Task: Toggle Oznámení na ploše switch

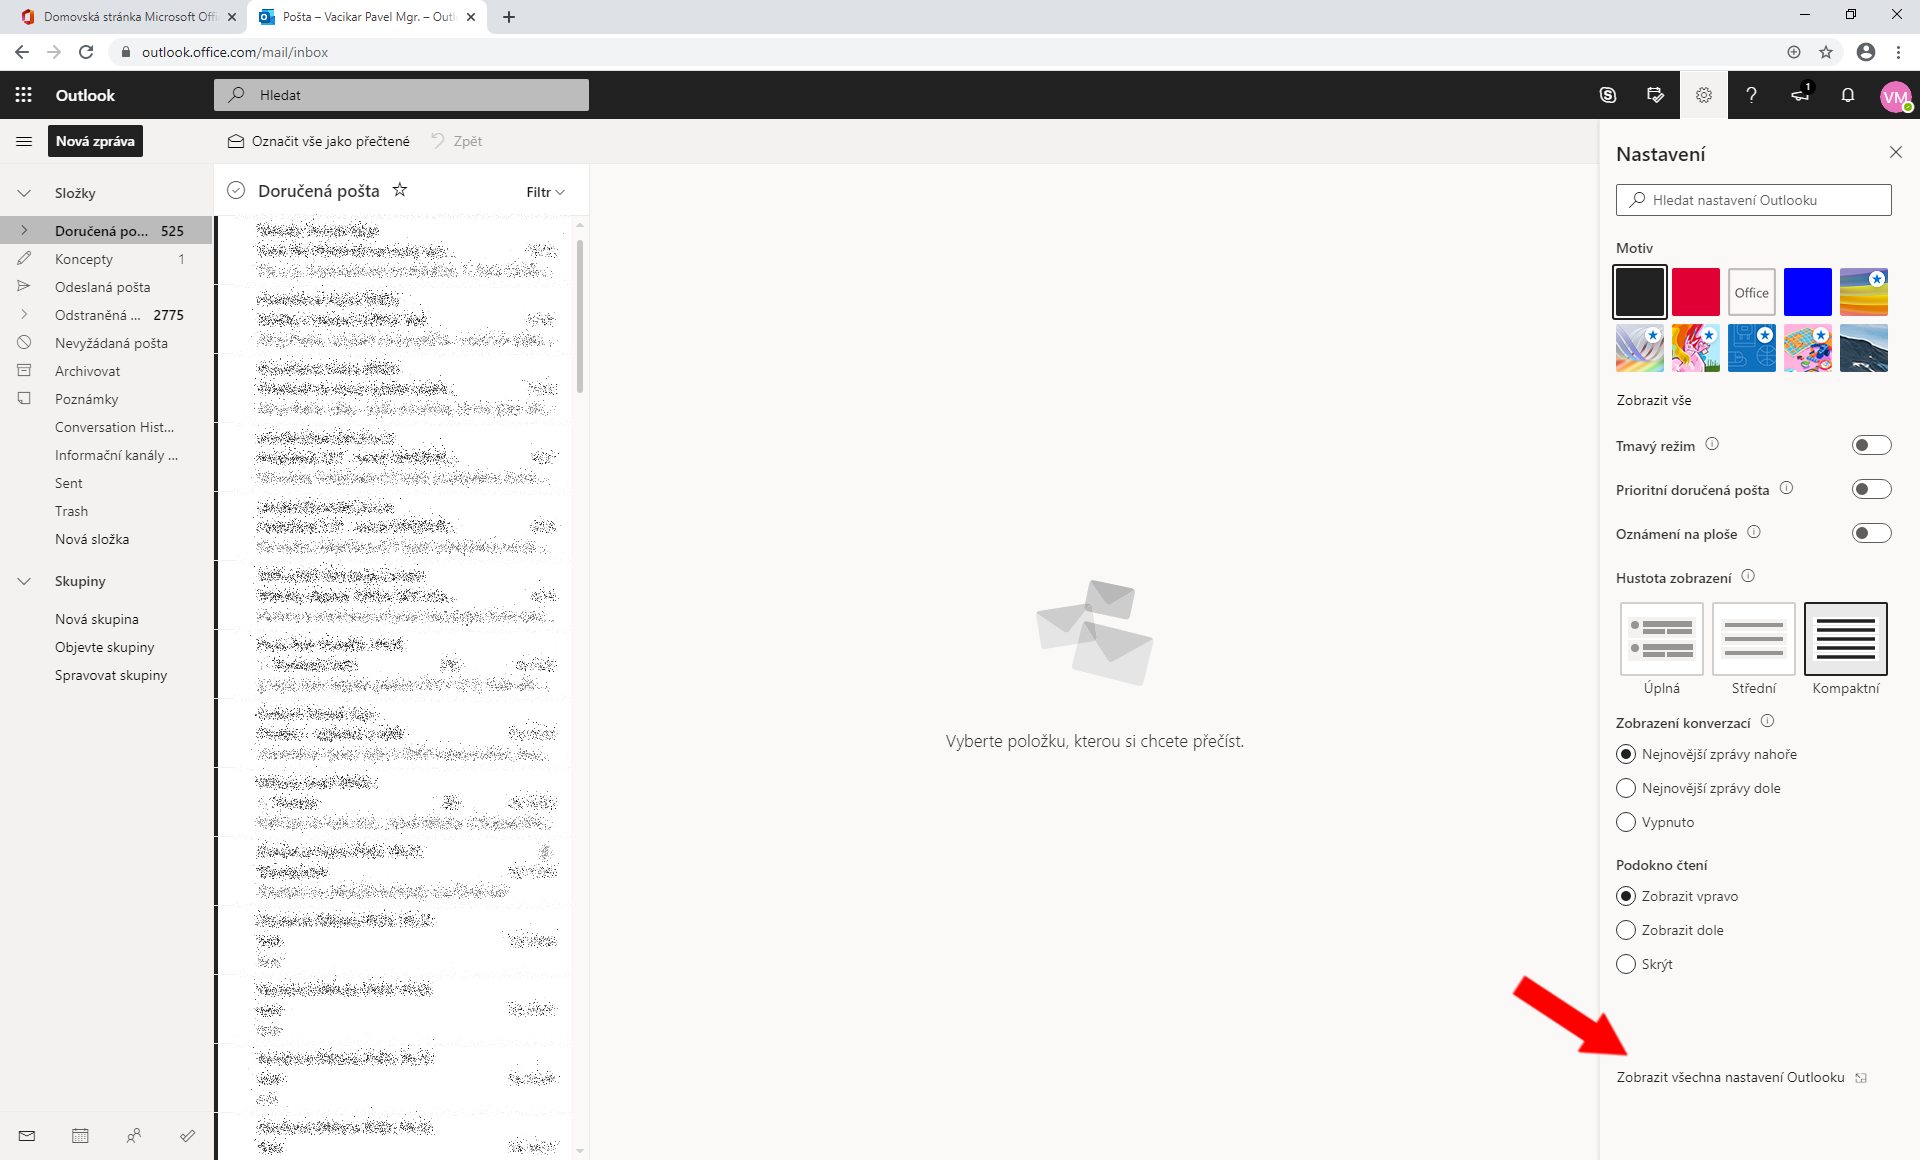Action: pos(1871,533)
